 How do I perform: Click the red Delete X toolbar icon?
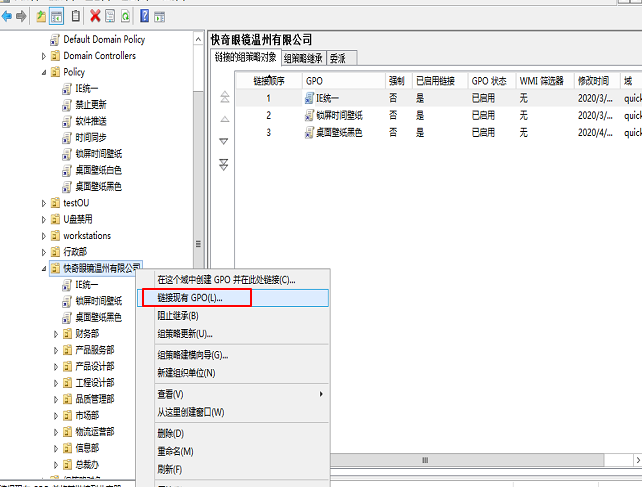(x=94, y=16)
